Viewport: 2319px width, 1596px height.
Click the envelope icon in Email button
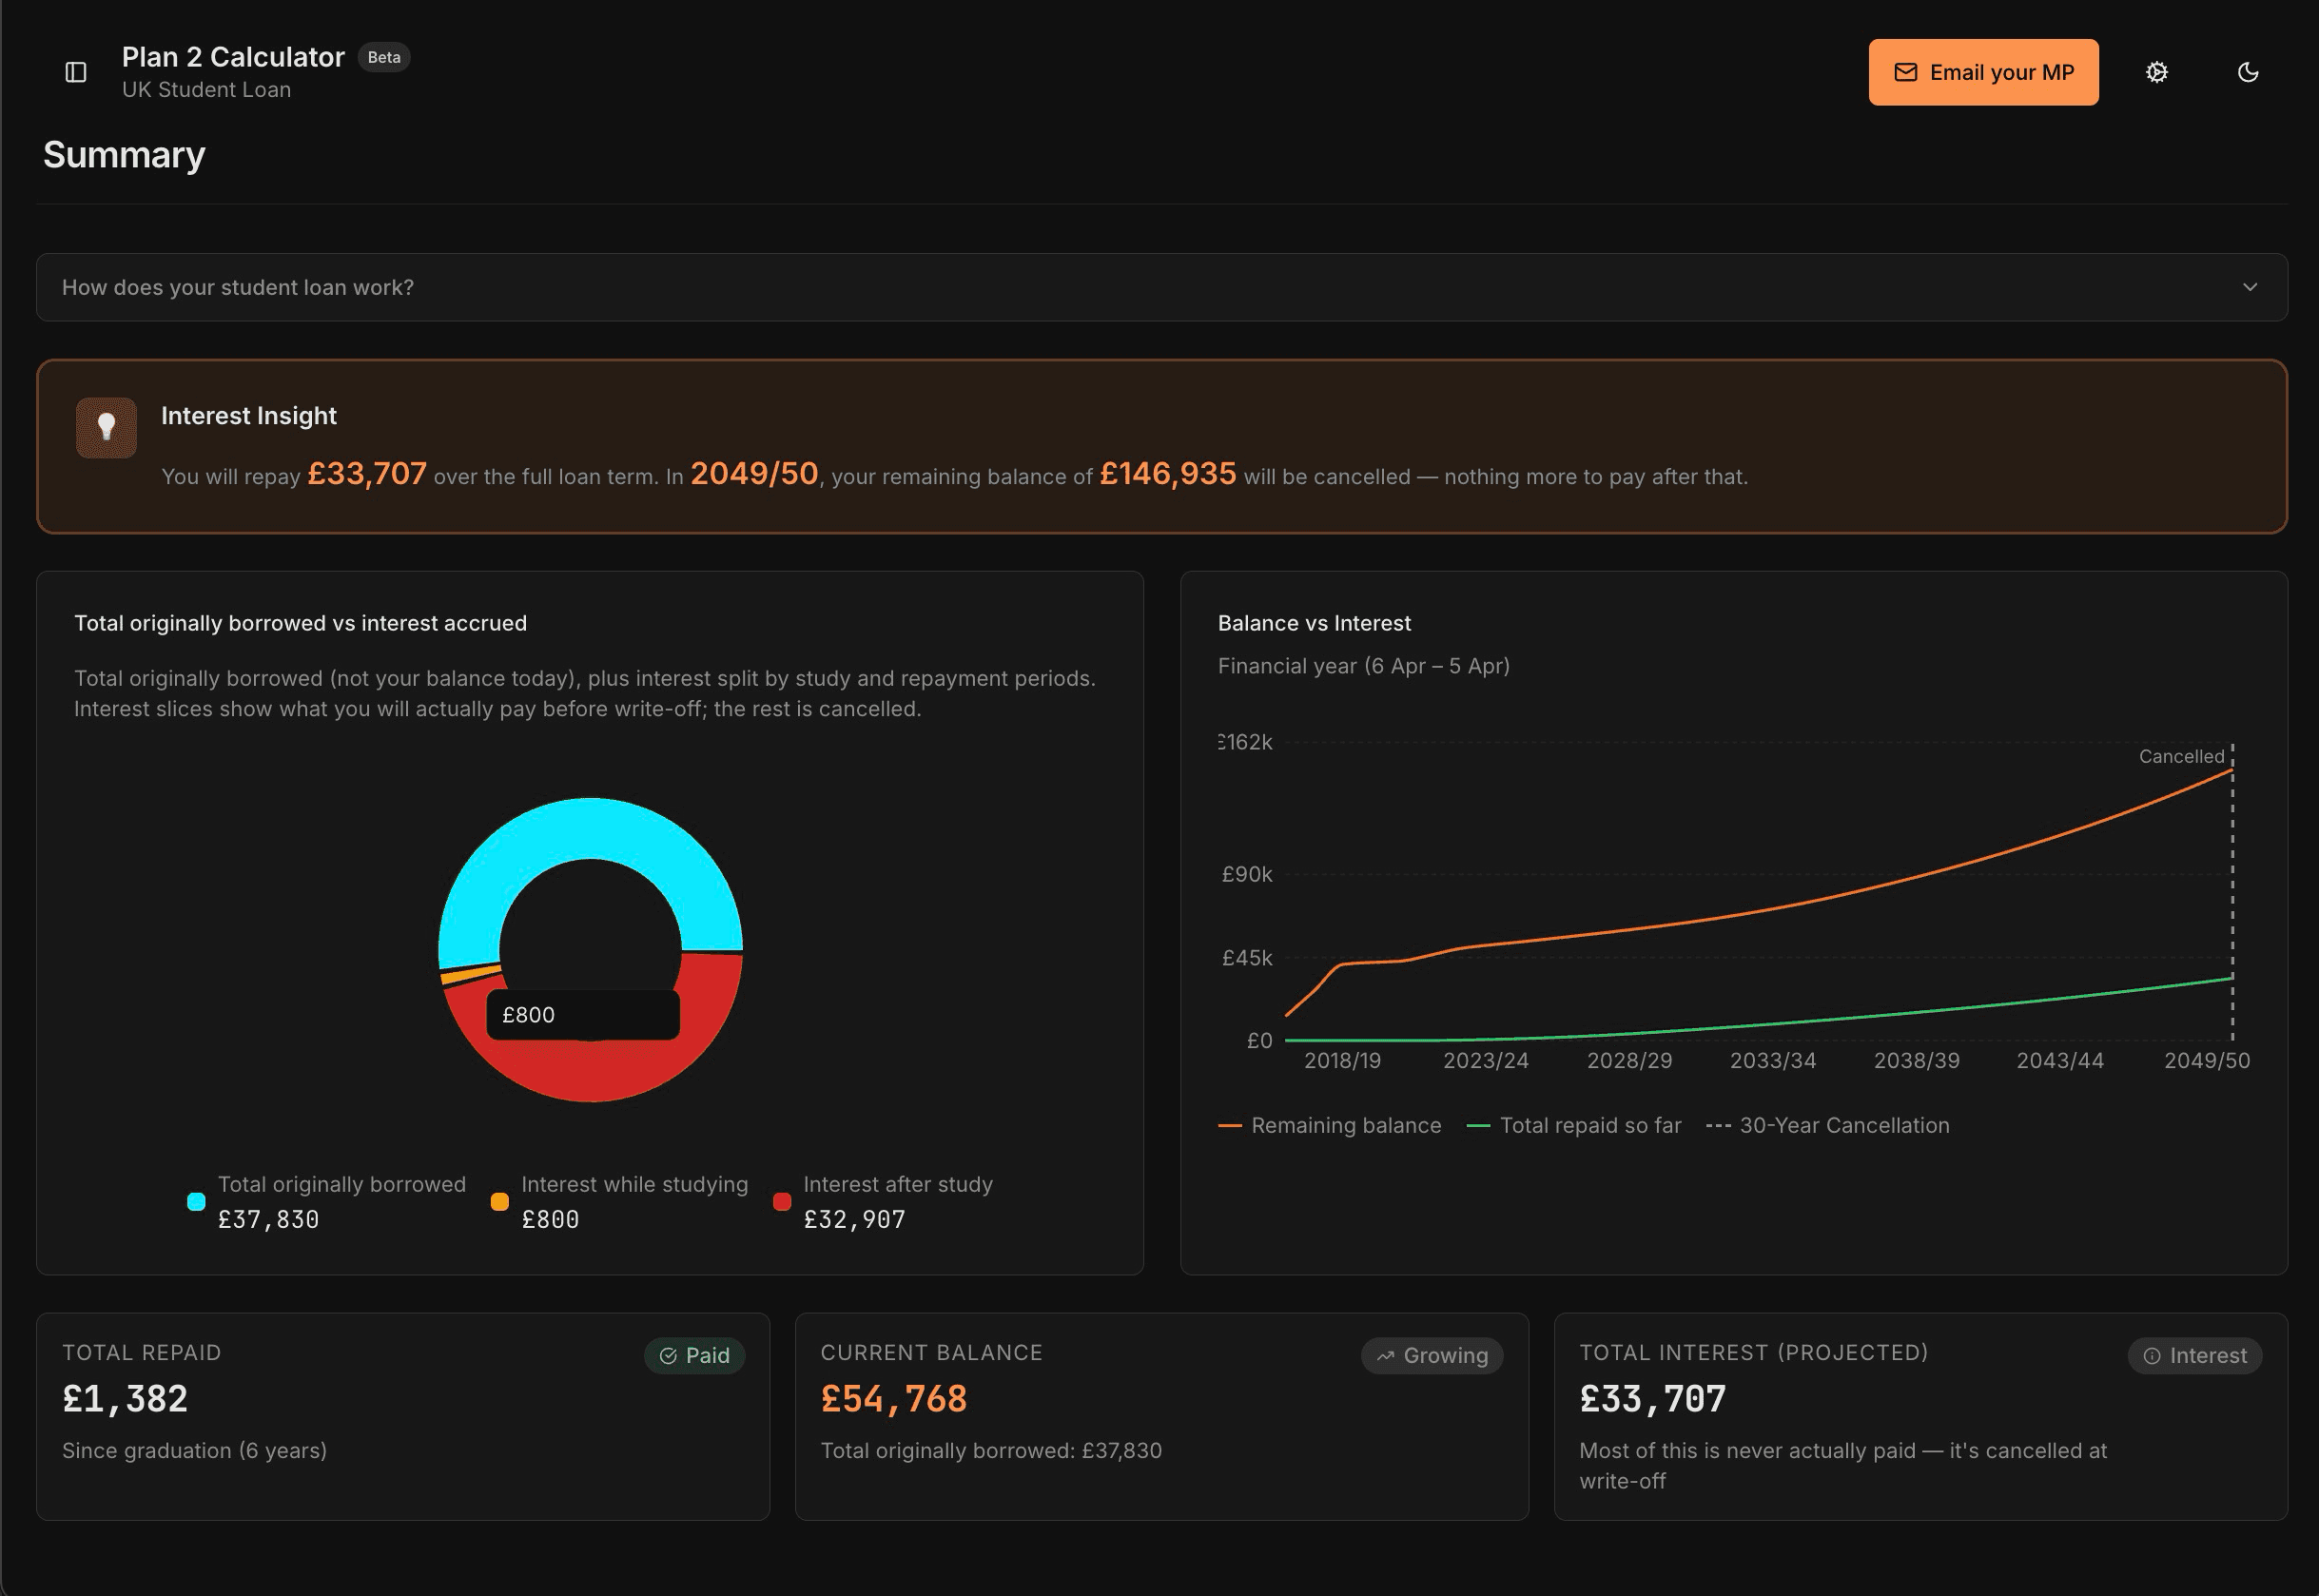(1906, 72)
